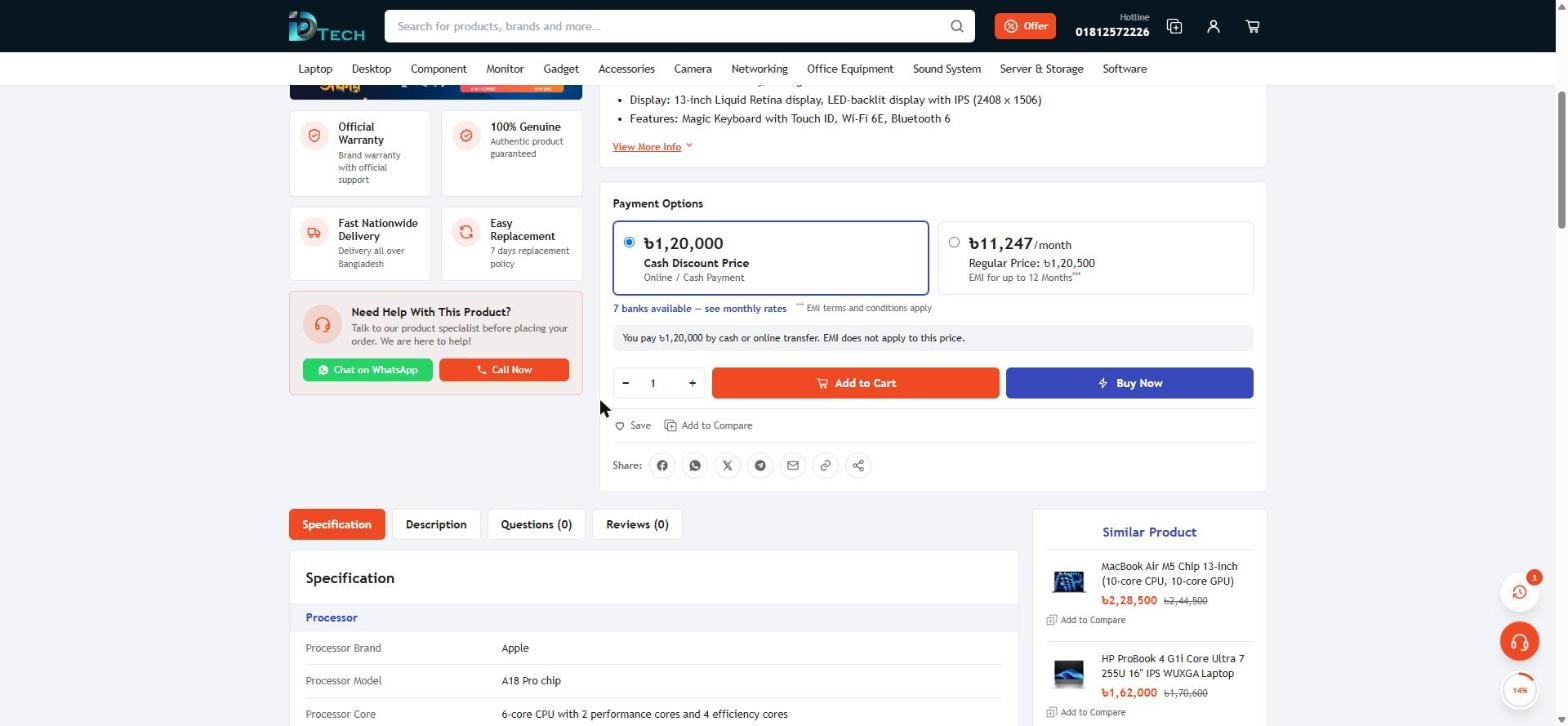Select the Cash Discount Price radio option
Screen dimensions: 1568x726
point(629,243)
